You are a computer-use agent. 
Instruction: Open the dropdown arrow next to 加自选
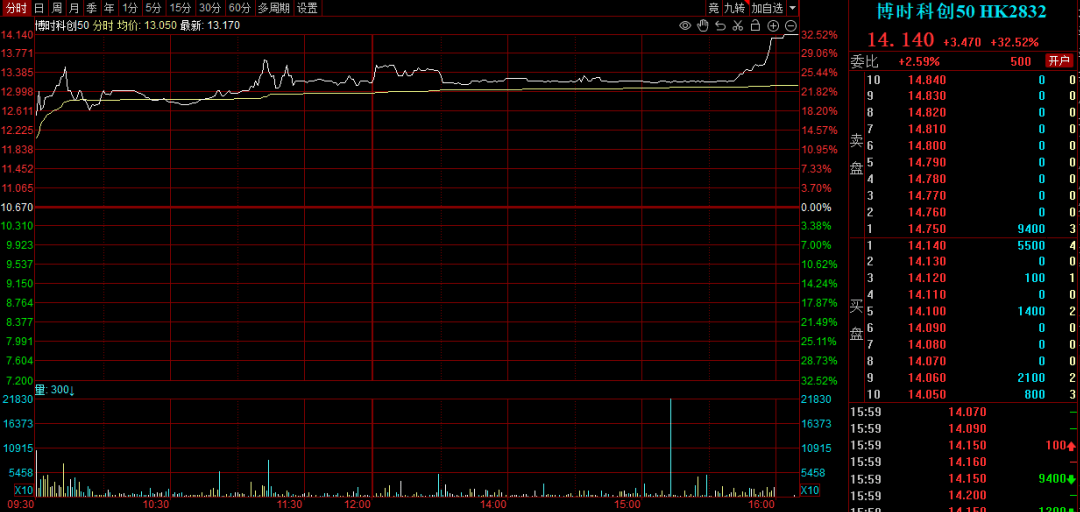[x=793, y=8]
